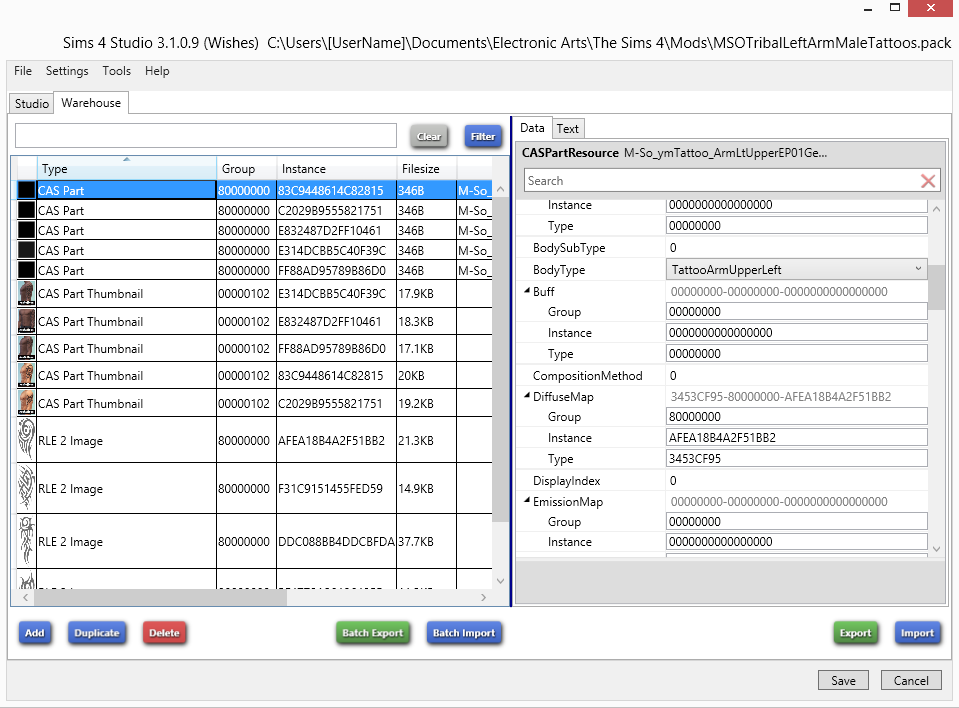This screenshot has width=959, height=708.
Task: Select CAS Part row with instance E314DCBB5C40F39C
Action: tap(254, 251)
